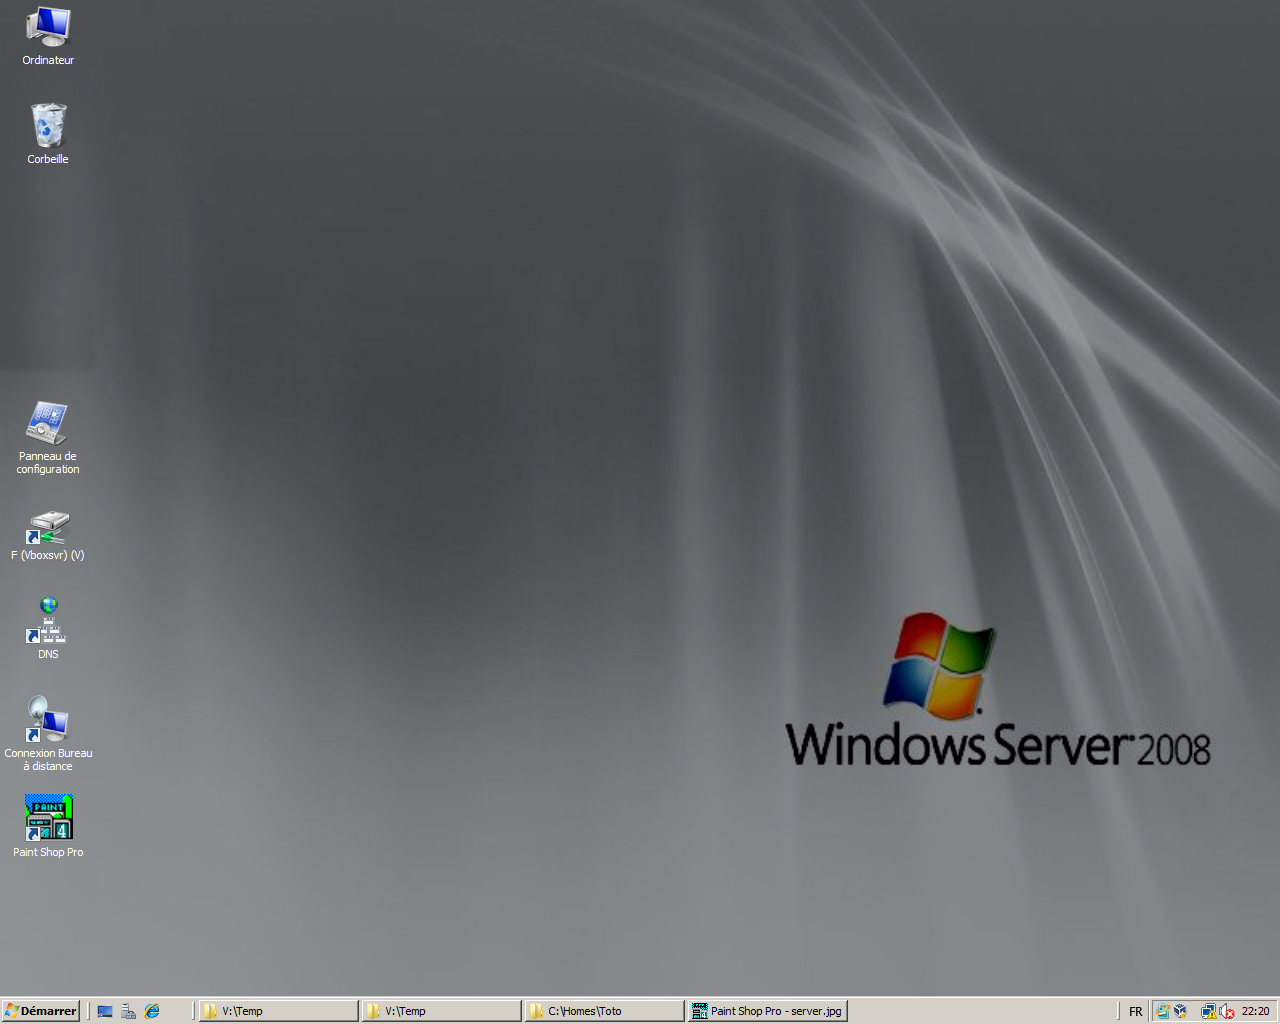Image resolution: width=1280 pixels, height=1024 pixels.
Task: Switch to Paint Shop Pro - server.jpg window
Action: click(x=767, y=1011)
